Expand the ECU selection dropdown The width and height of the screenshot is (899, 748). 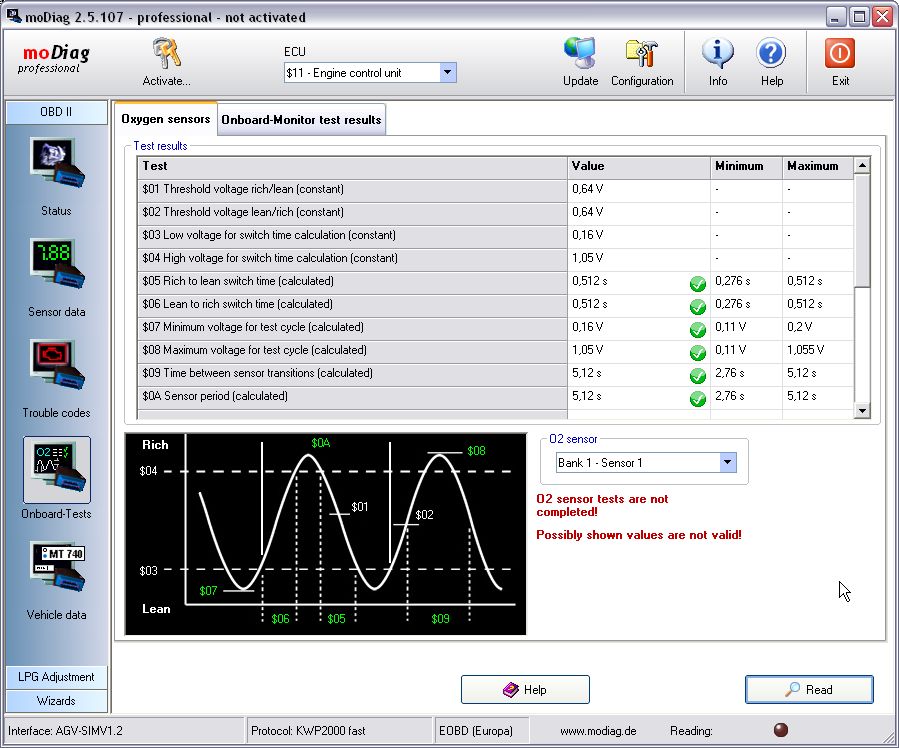point(447,73)
